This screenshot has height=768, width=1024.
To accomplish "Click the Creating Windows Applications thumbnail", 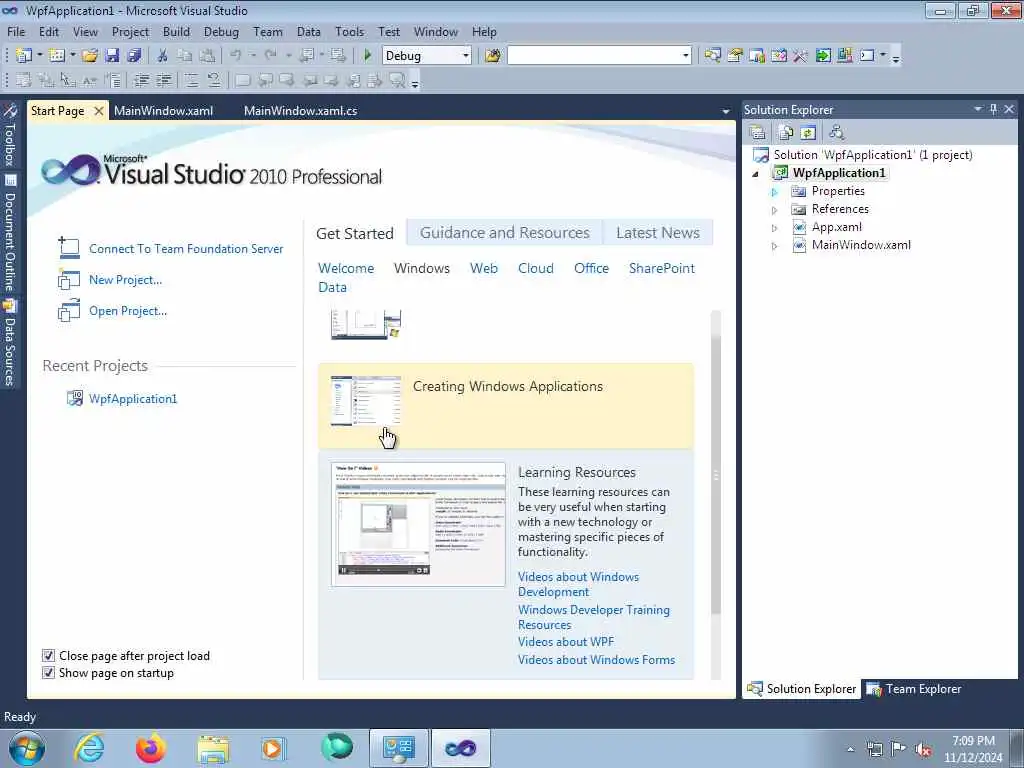I will click(x=366, y=401).
